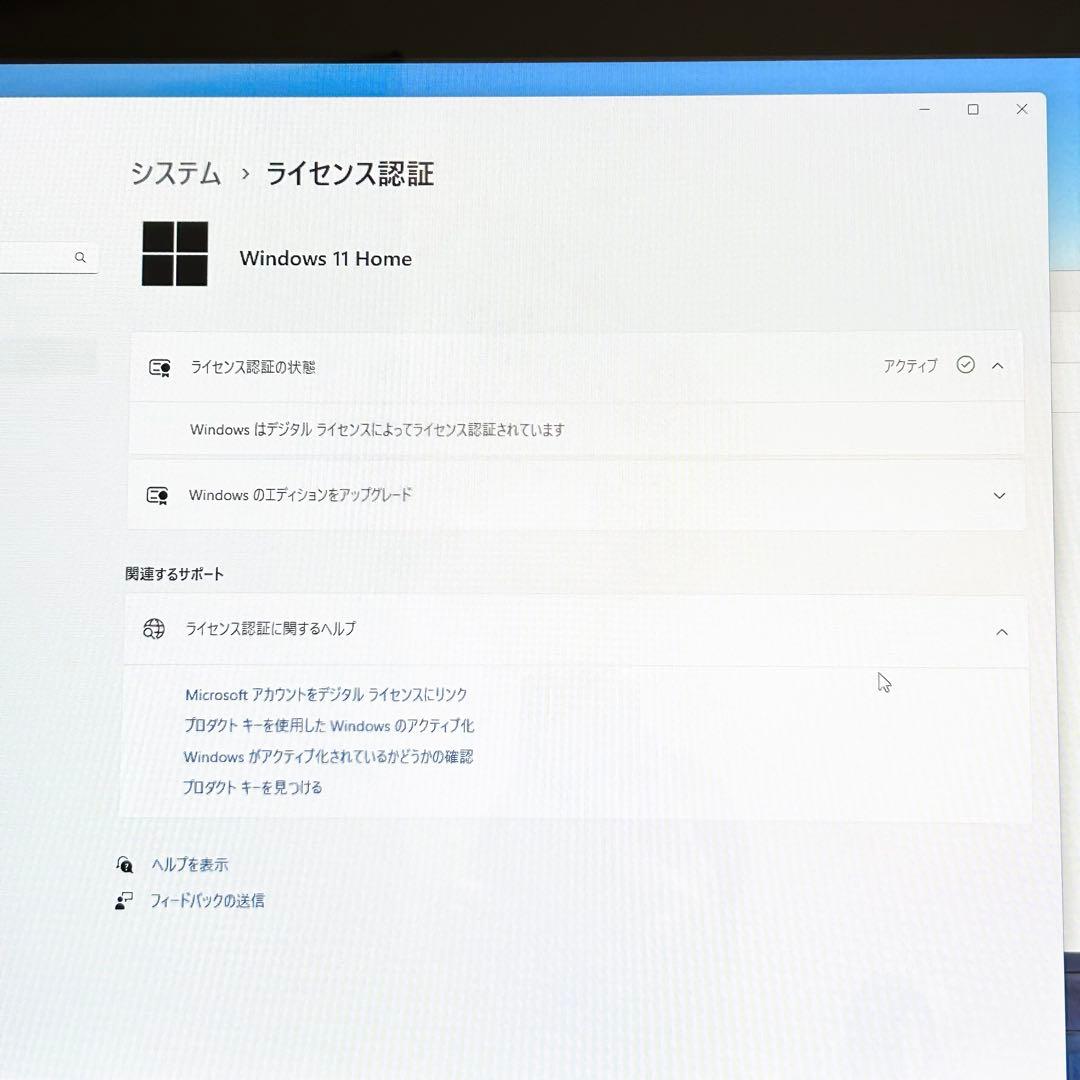Click the globe icon beside ライセンス認証に関するヘルプ
The height and width of the screenshot is (1080, 1080).
point(154,629)
